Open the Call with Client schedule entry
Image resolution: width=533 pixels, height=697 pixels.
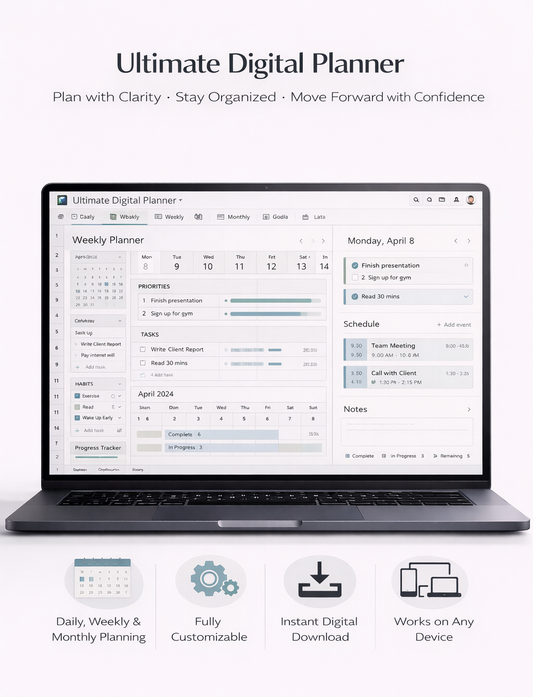408,377
